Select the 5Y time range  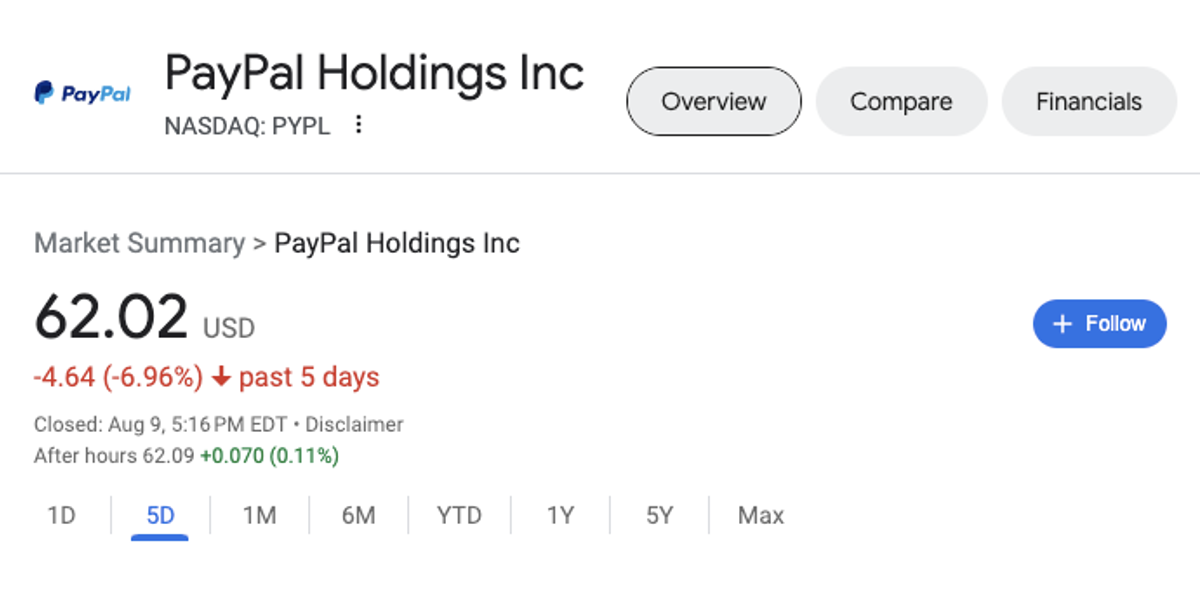659,516
